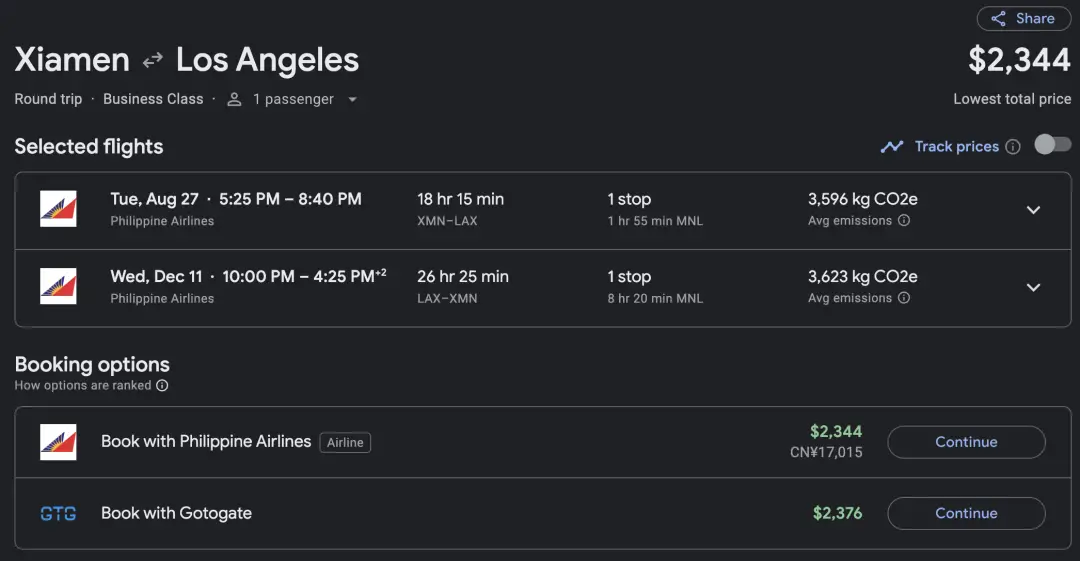This screenshot has height=561, width=1080.
Task: Continue booking with Philippine Airlines
Action: (966, 442)
